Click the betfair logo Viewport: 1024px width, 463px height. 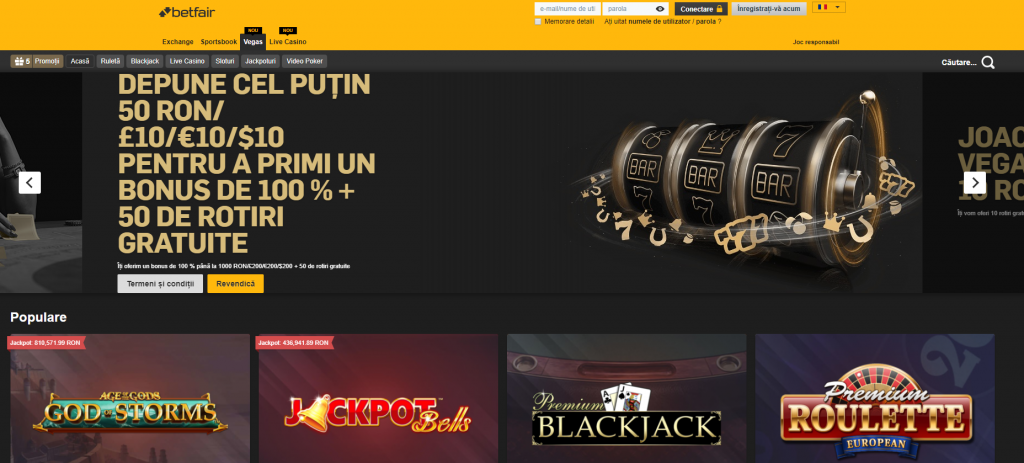(x=187, y=12)
